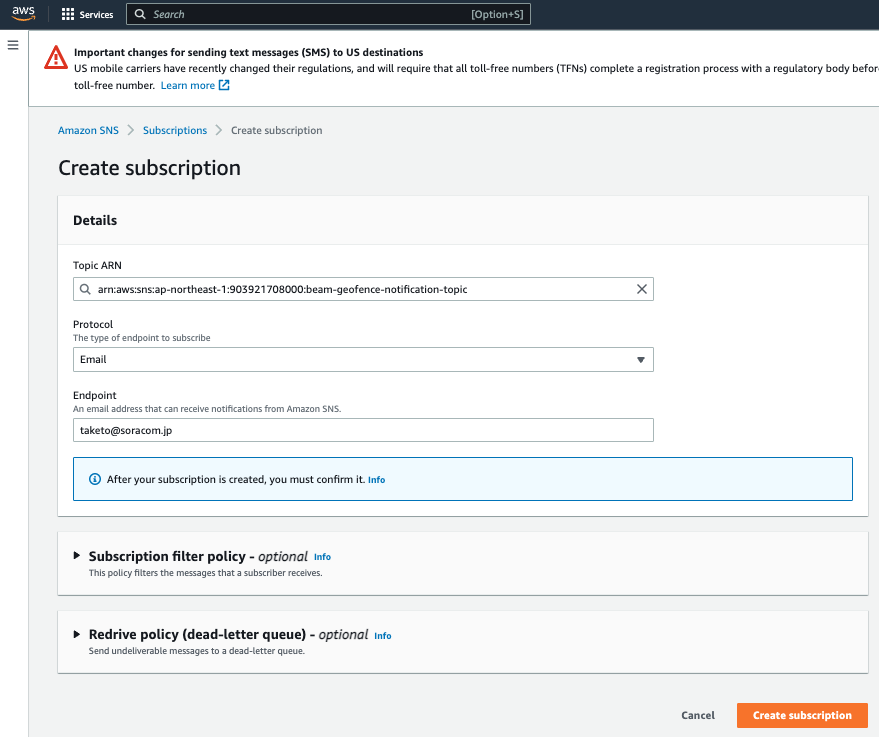The image size is (879, 737).
Task: Click the magnifier icon inside Topic ARN field
Action: click(87, 289)
